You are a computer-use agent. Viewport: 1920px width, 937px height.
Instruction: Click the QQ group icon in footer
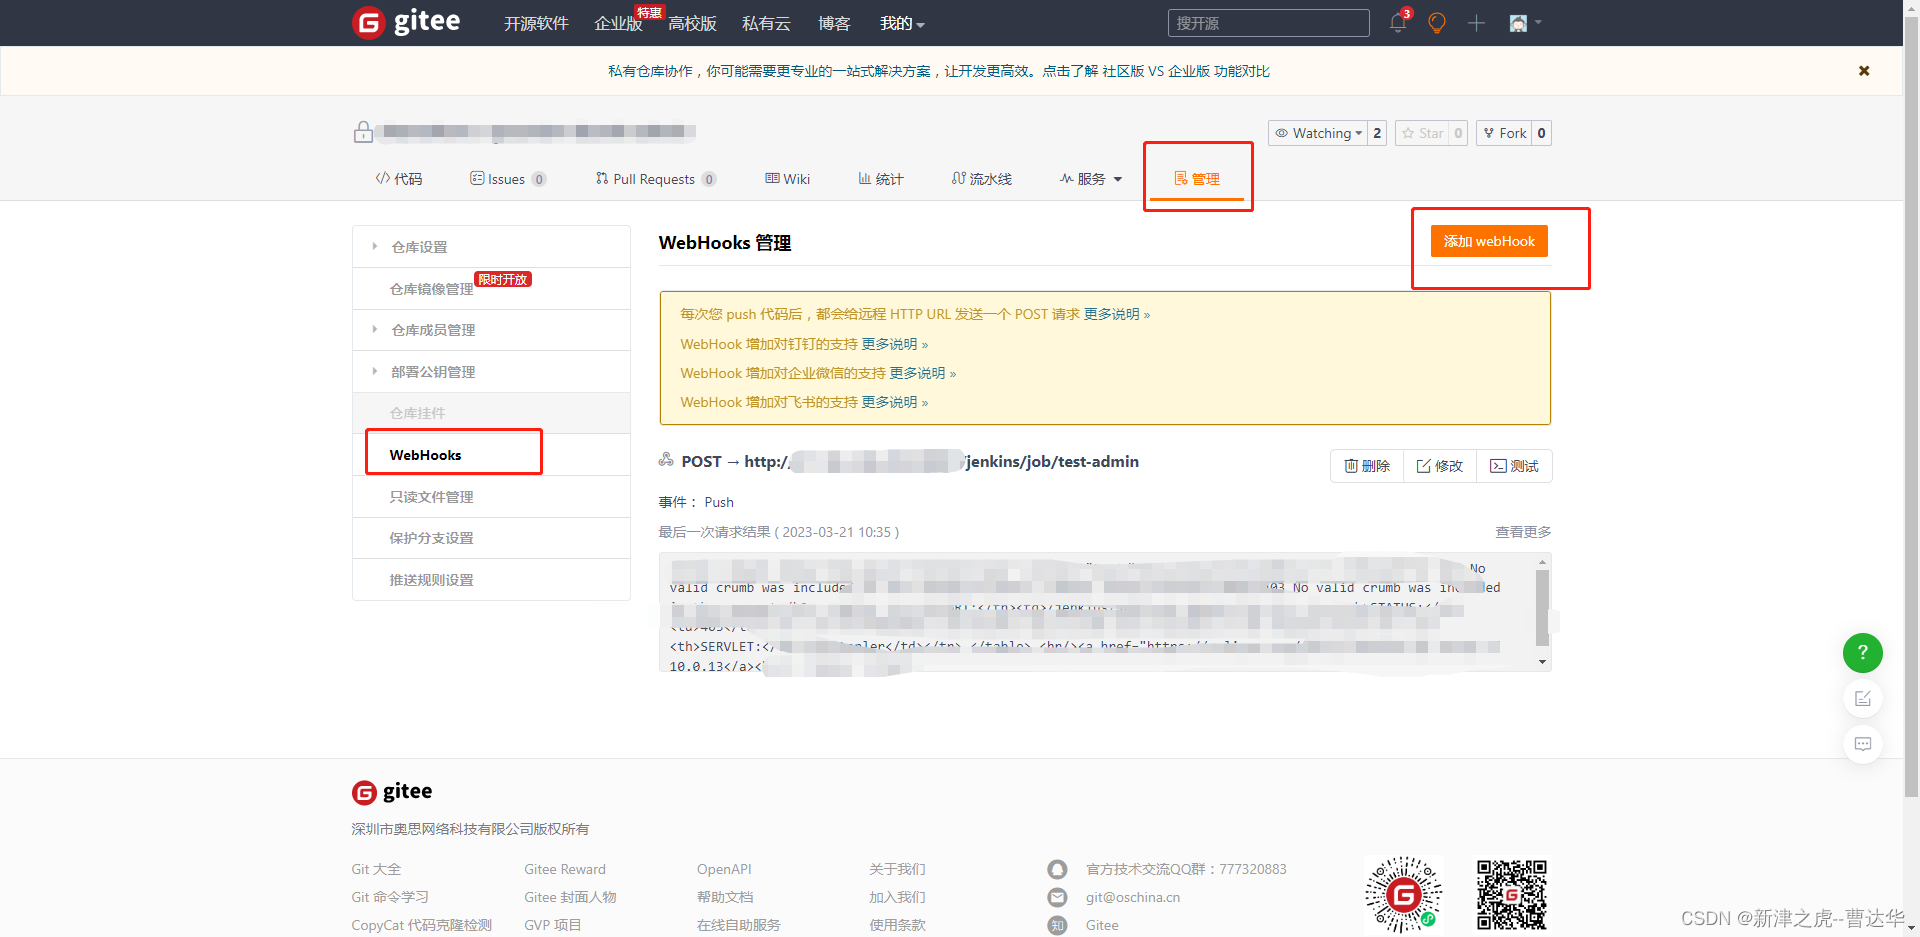pos(1057,869)
